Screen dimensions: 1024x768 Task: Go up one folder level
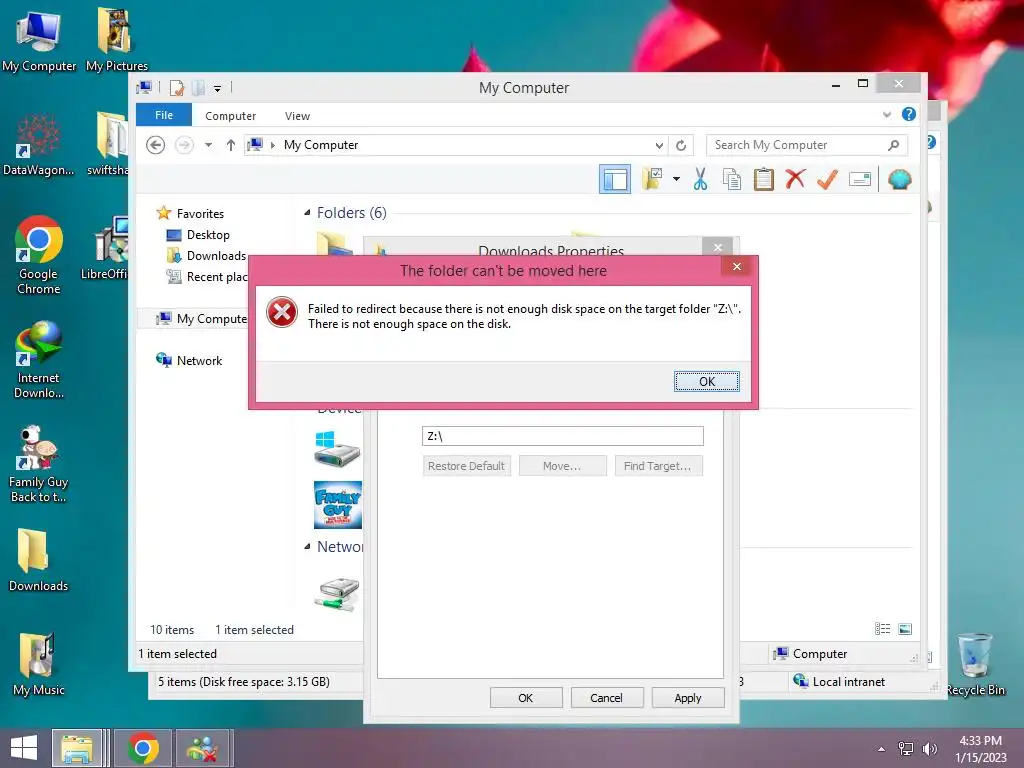231,145
